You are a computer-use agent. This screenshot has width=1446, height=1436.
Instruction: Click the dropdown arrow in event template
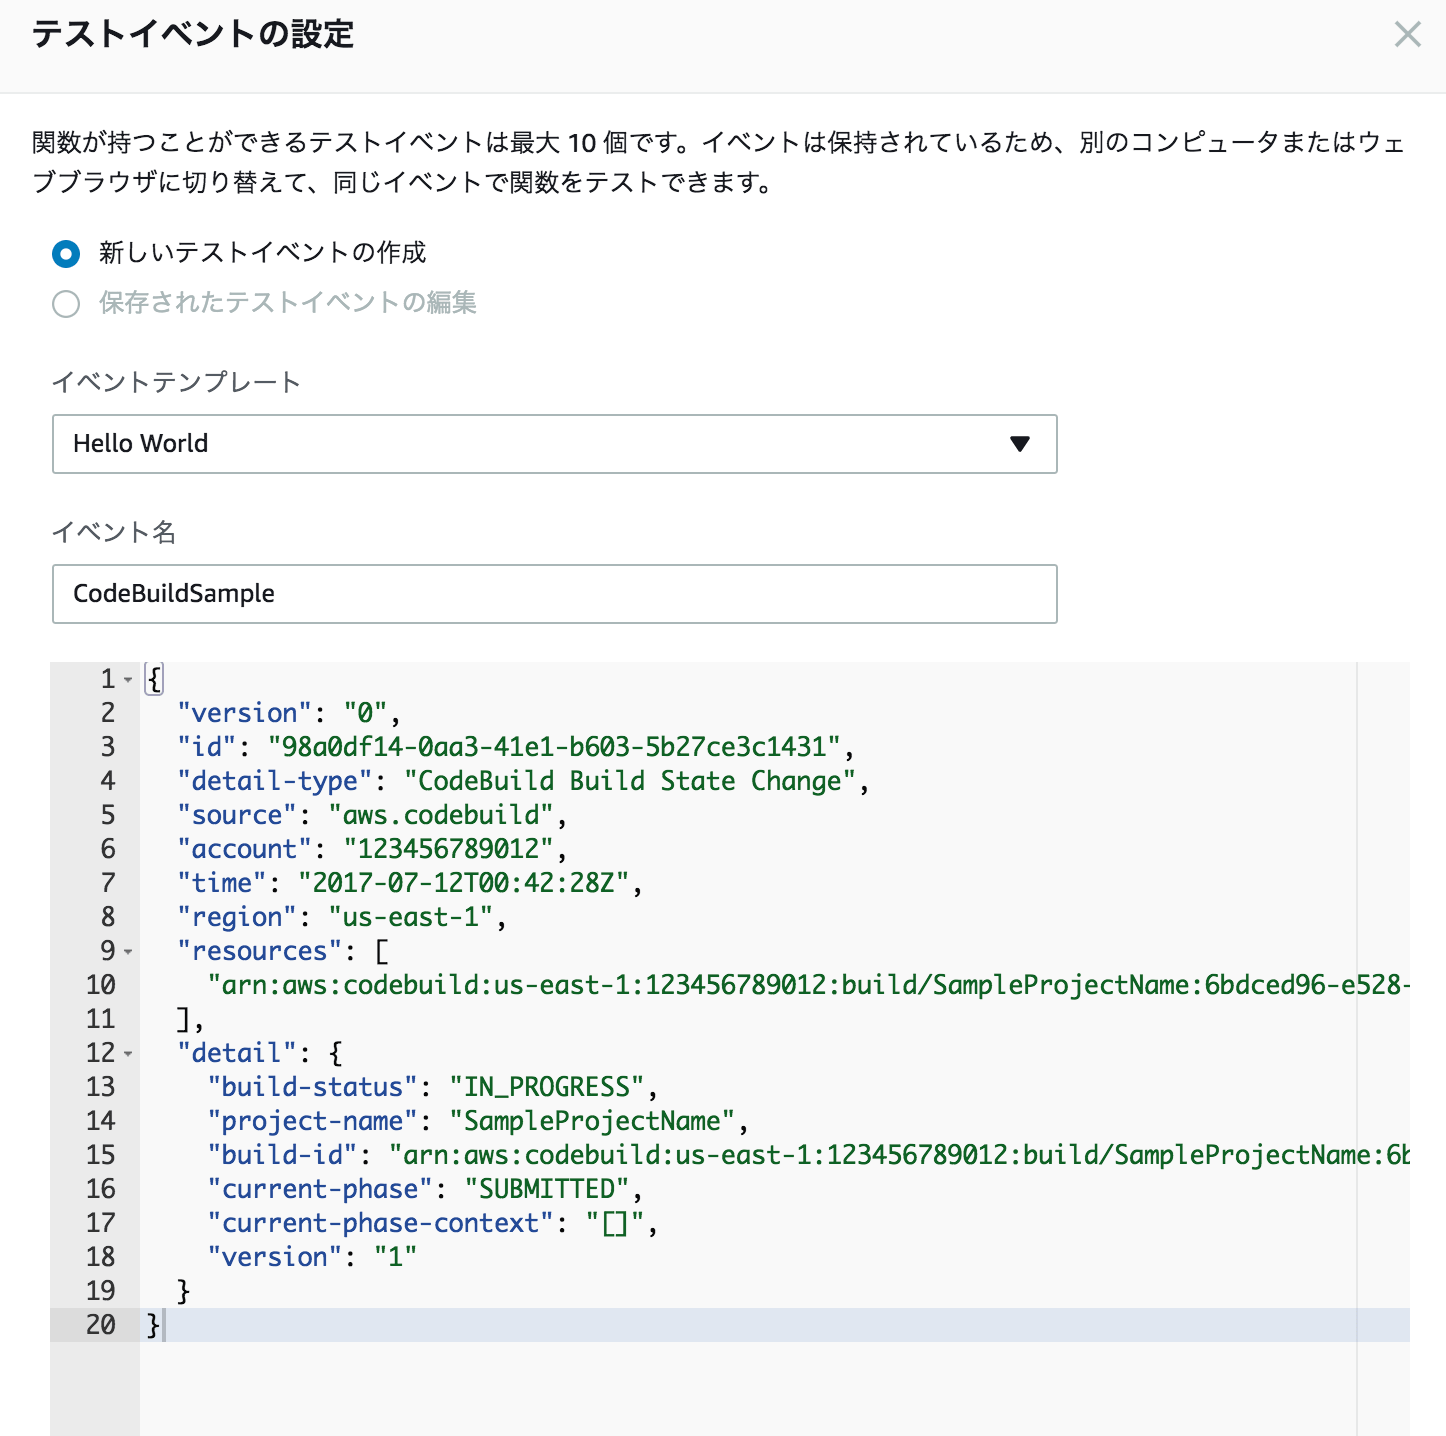[1019, 444]
